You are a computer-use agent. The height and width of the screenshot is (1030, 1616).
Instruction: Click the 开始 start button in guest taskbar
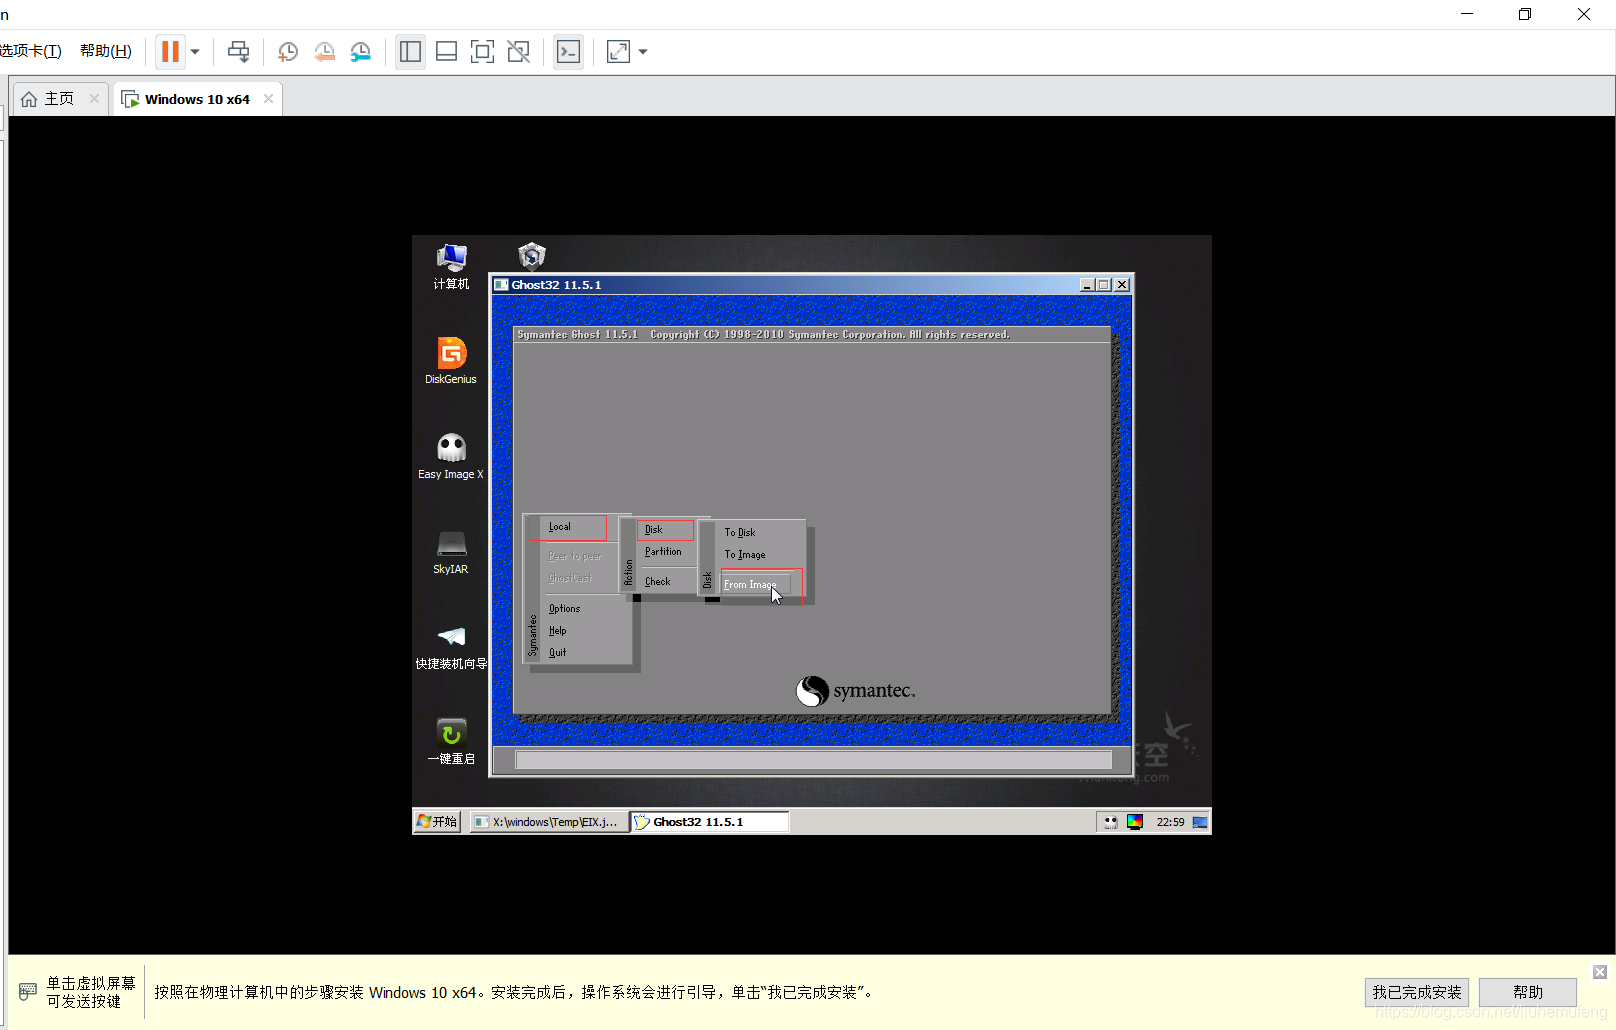pos(437,822)
